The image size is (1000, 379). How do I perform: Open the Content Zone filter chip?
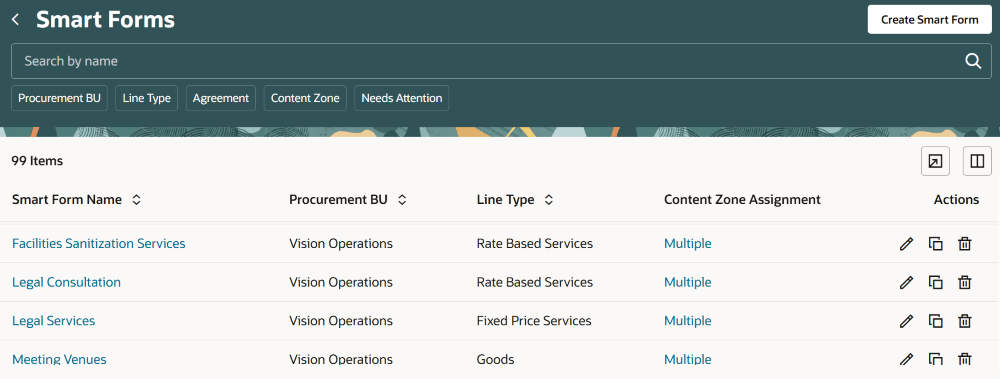point(305,98)
